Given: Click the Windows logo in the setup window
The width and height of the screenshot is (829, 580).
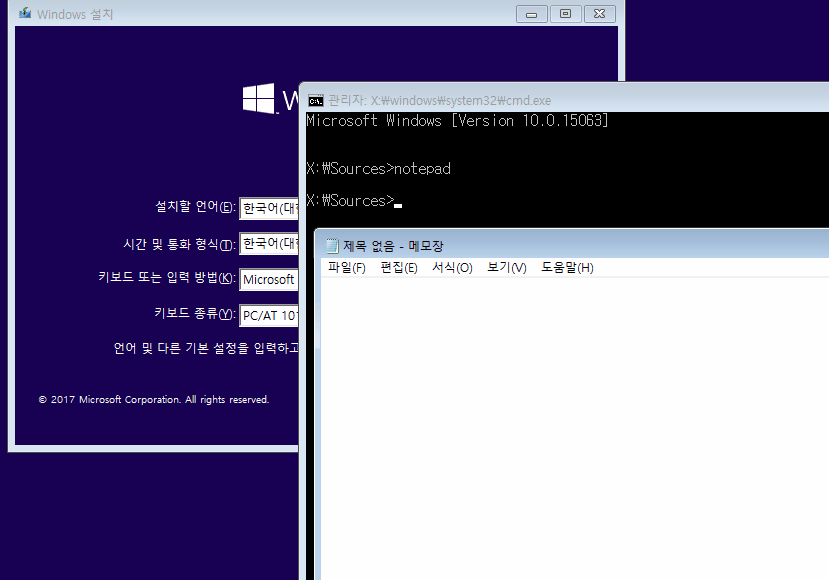Looking at the screenshot, I should [259, 98].
